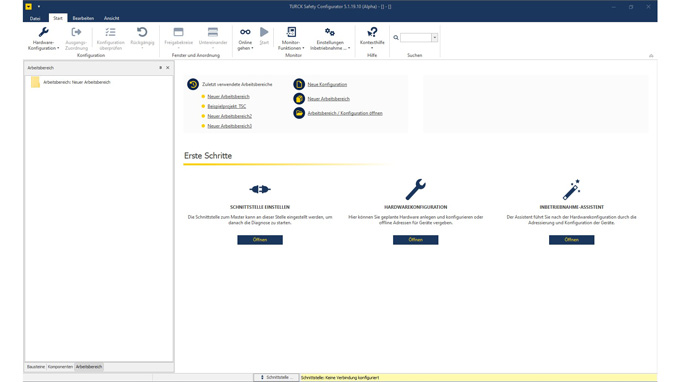Pin the Arbeitsbereich panel

click(x=160, y=68)
